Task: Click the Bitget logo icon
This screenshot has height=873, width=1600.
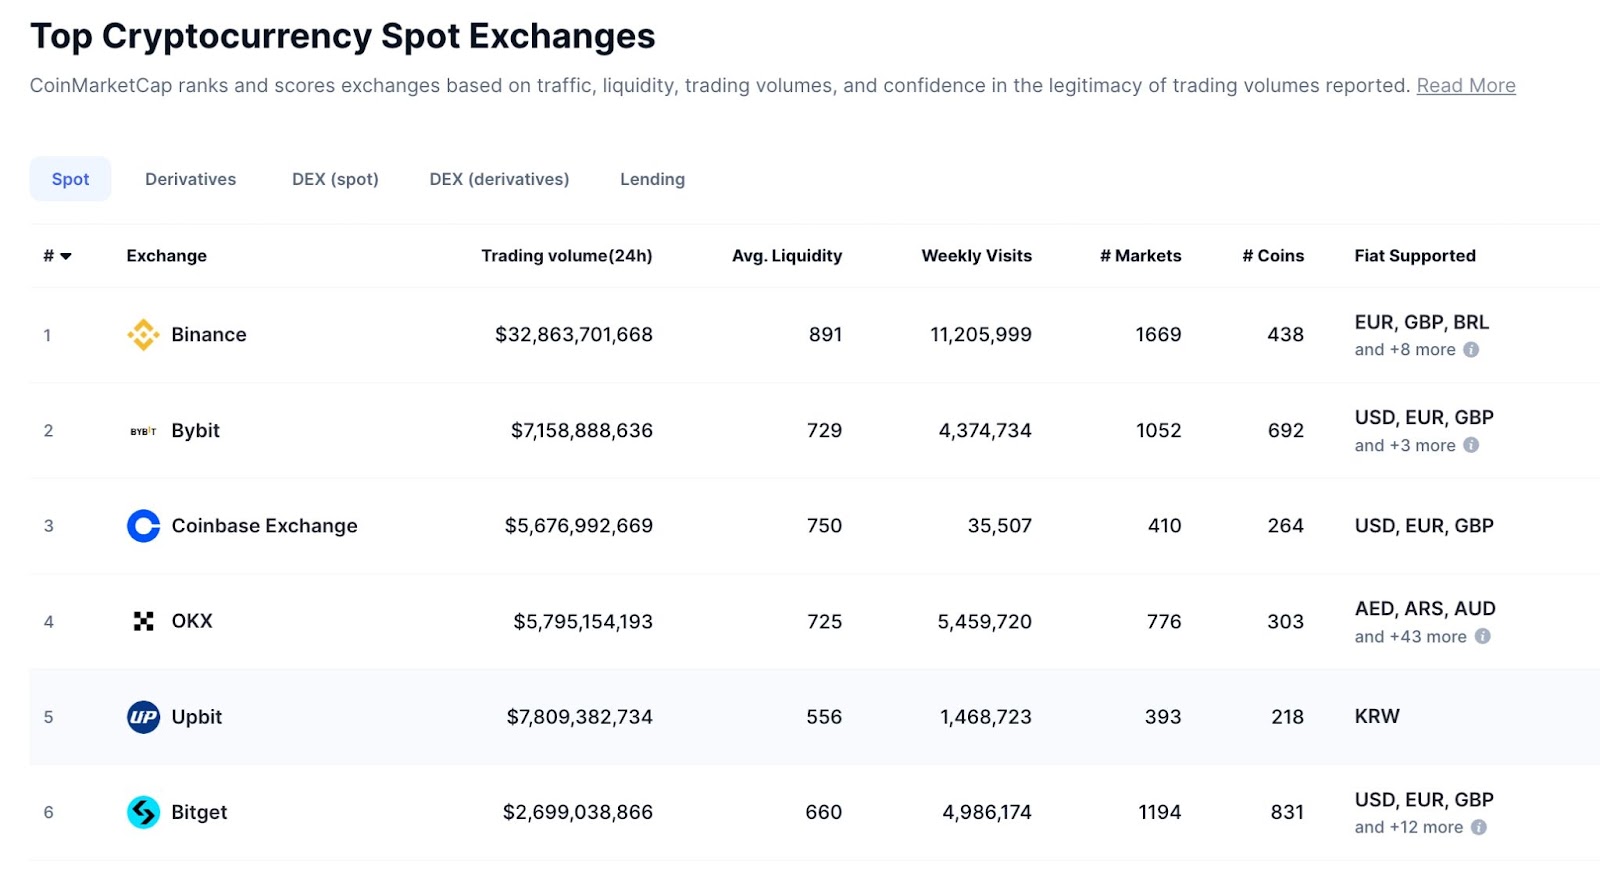Action: pyautogui.click(x=143, y=812)
